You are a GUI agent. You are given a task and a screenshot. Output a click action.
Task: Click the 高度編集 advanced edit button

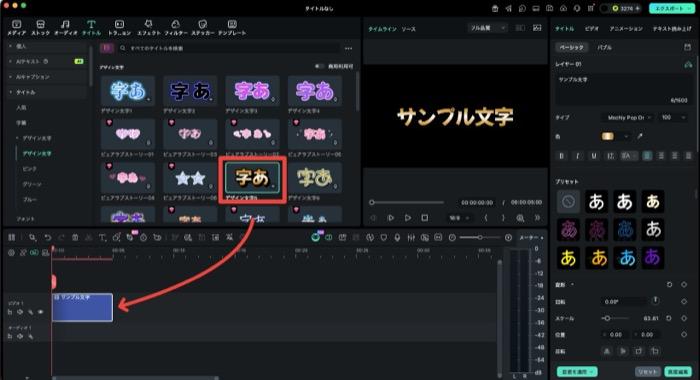[678, 372]
